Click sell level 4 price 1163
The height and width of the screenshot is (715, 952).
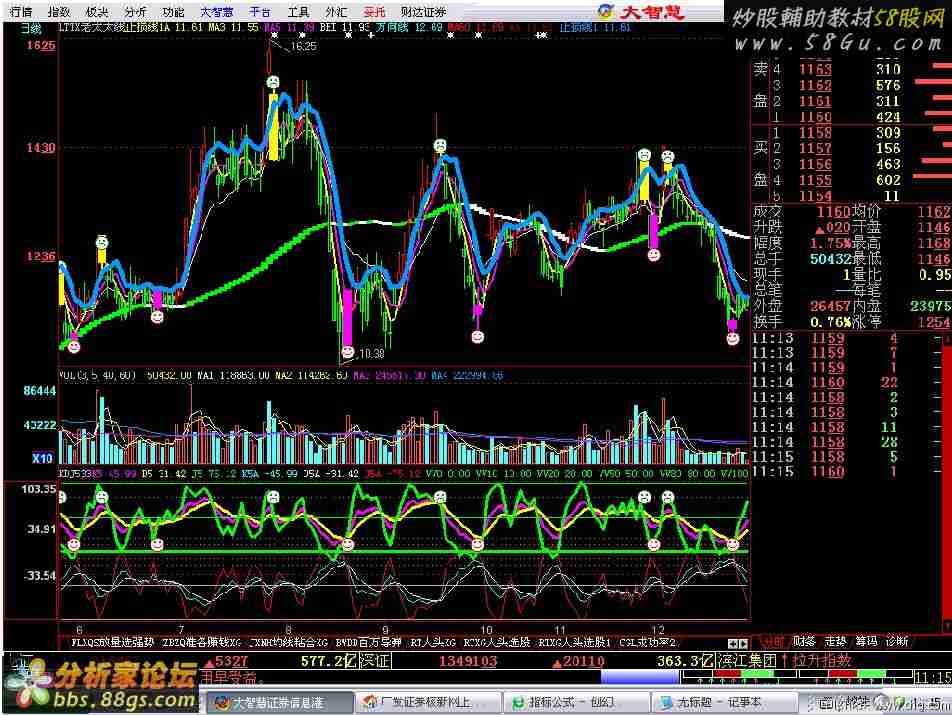[815, 69]
